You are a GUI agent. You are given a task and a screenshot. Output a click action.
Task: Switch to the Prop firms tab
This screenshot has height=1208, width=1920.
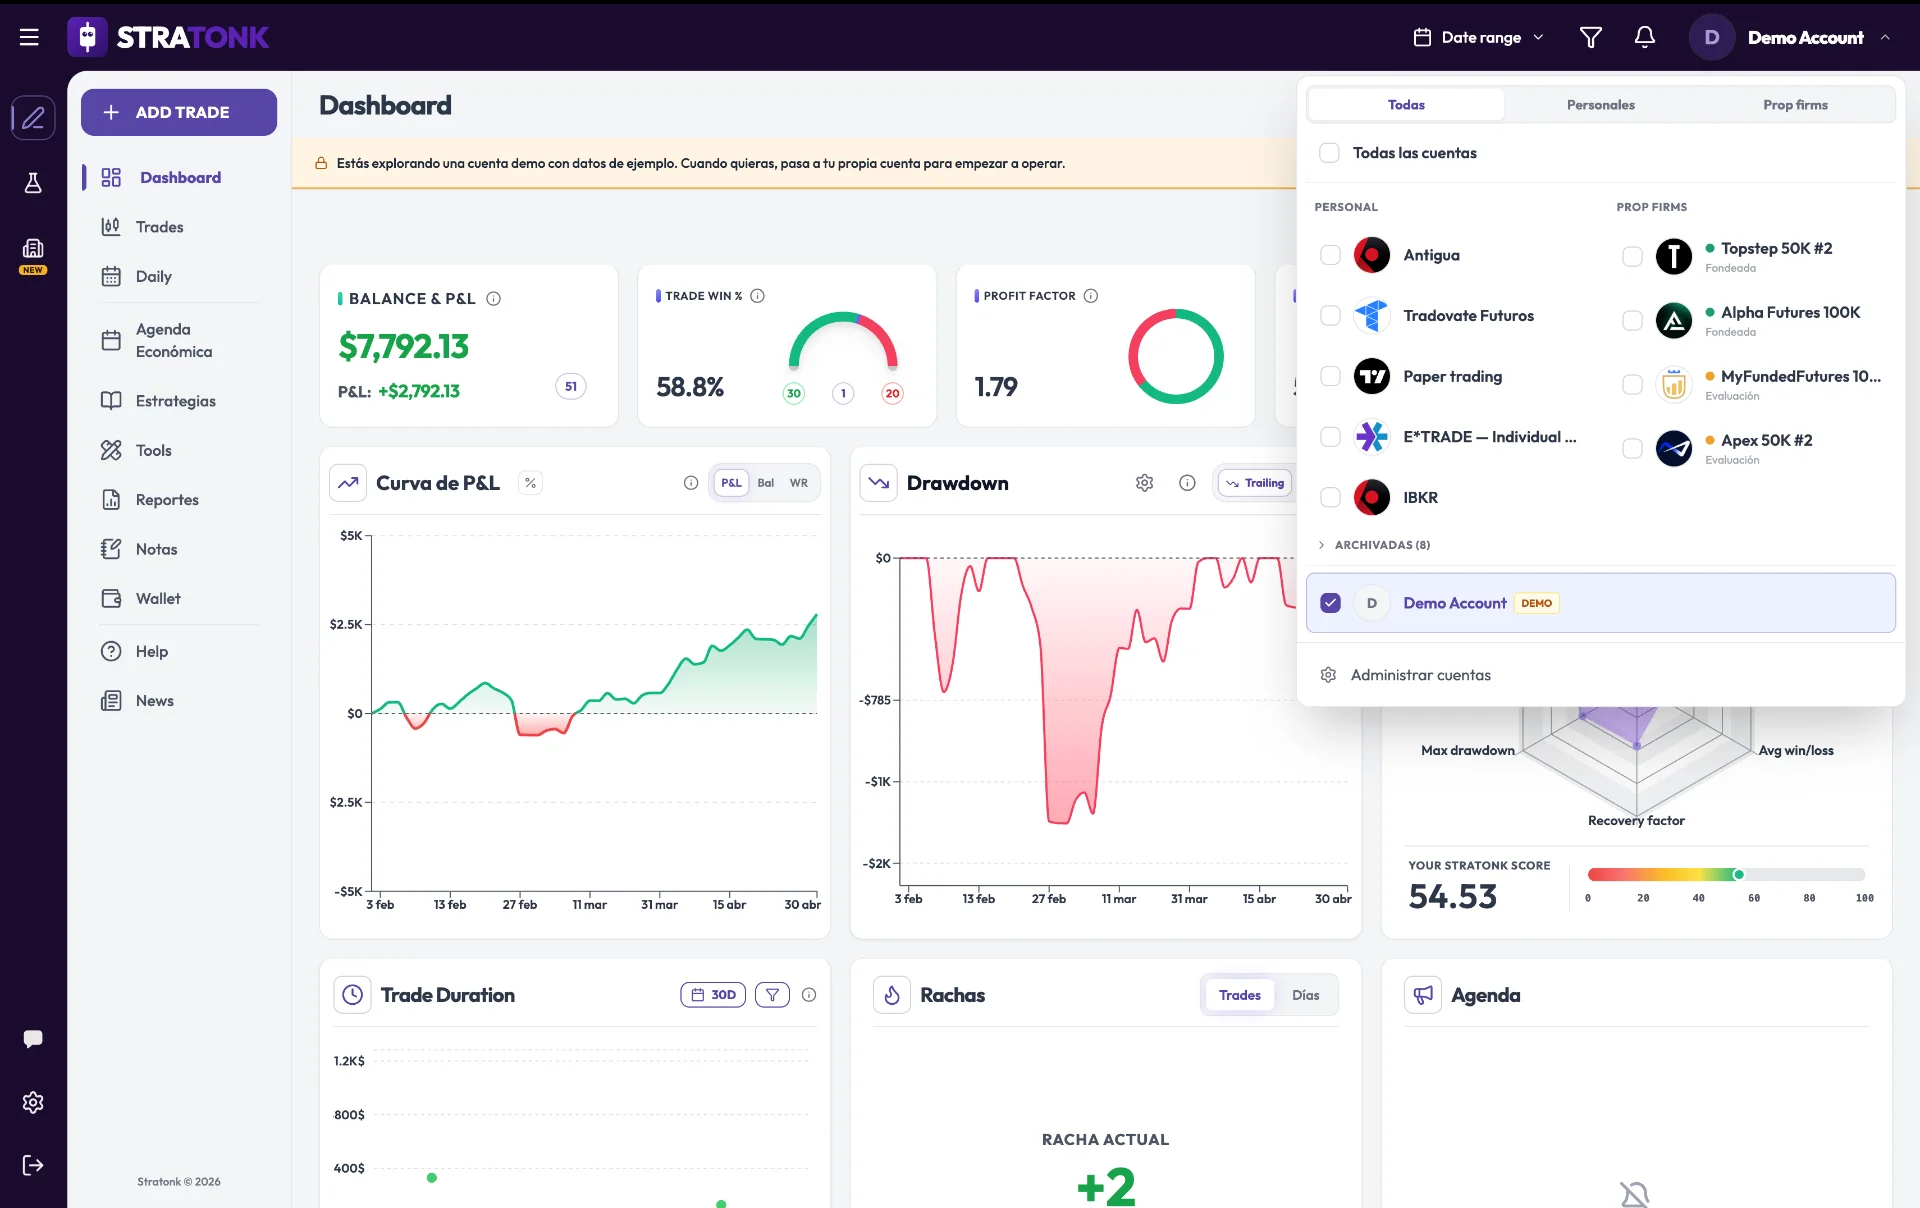pyautogui.click(x=1795, y=105)
